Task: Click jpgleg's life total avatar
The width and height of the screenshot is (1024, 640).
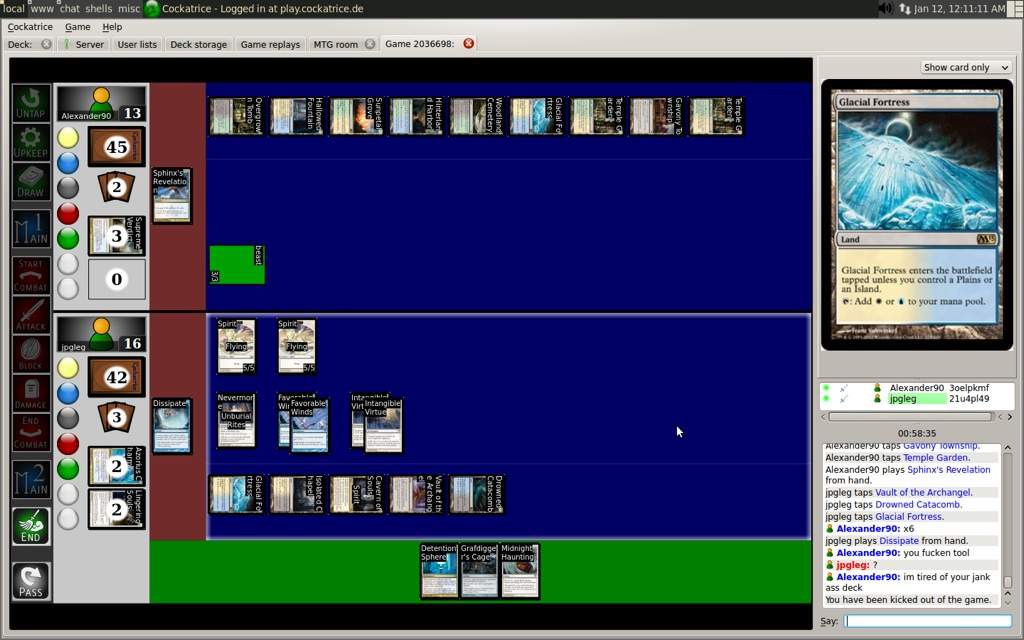Action: 101,334
